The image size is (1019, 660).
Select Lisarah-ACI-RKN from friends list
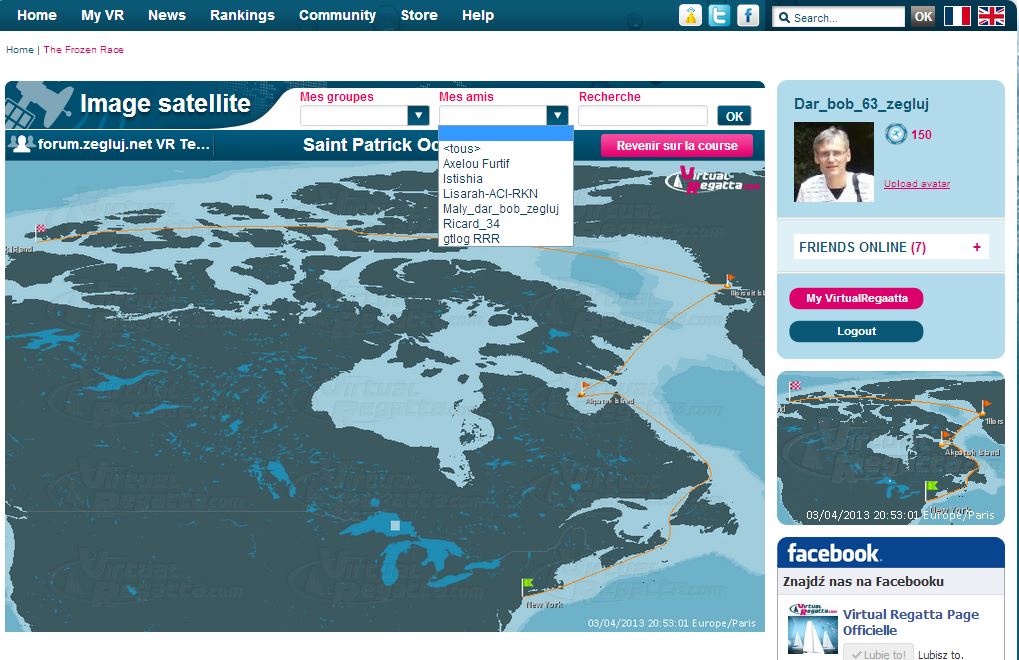tap(490, 194)
